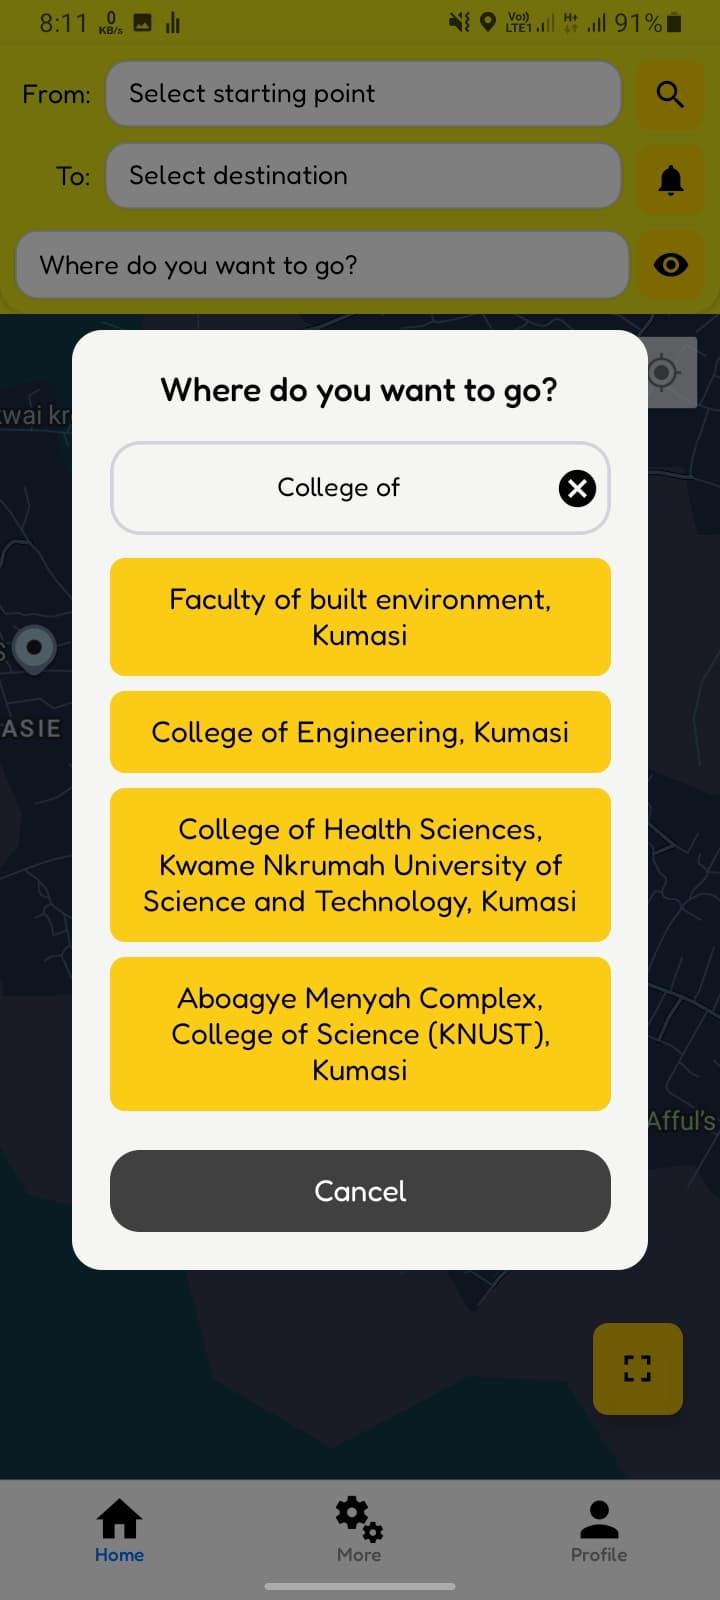Open the More settings tab
The image size is (720, 1600).
359,1532
